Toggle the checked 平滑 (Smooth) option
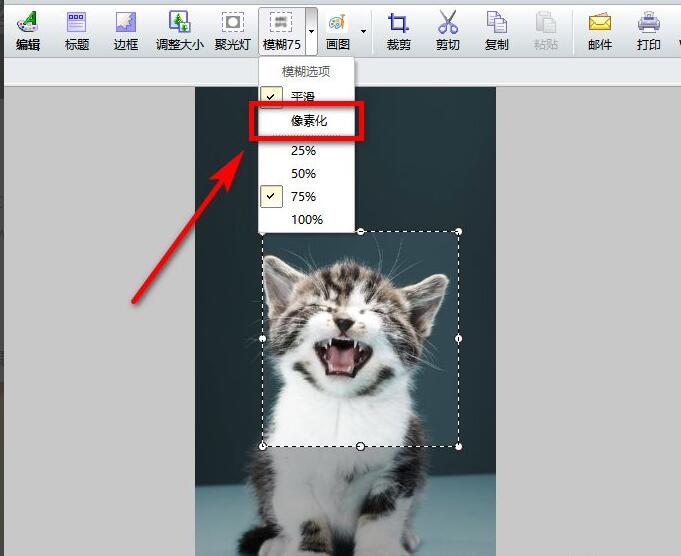The width and height of the screenshot is (681, 556). tap(301, 96)
